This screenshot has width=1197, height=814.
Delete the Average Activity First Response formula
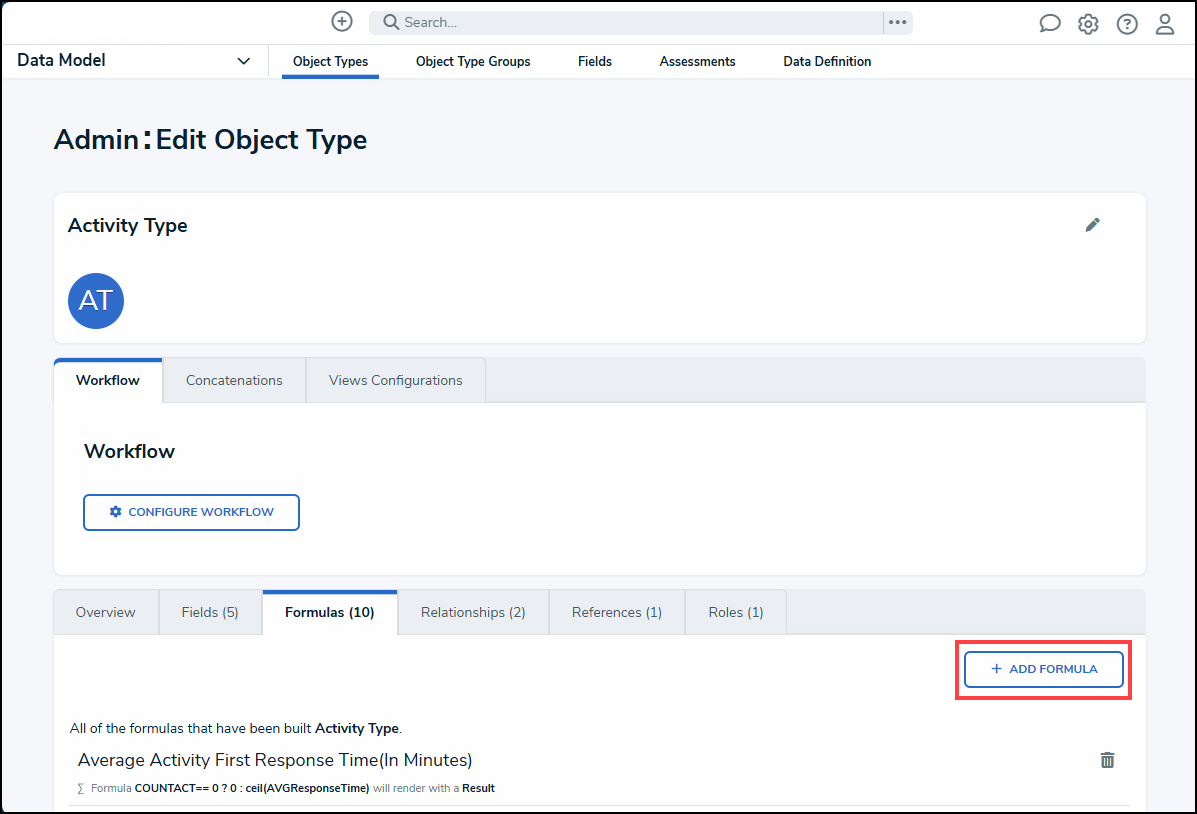tap(1107, 760)
